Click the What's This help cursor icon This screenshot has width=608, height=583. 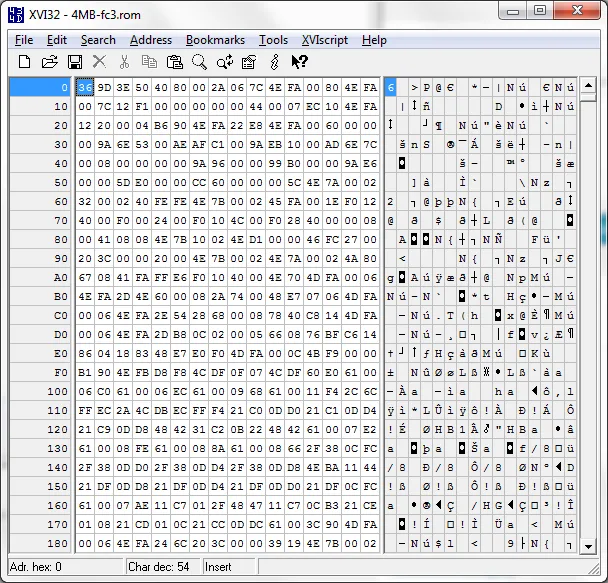click(x=299, y=62)
